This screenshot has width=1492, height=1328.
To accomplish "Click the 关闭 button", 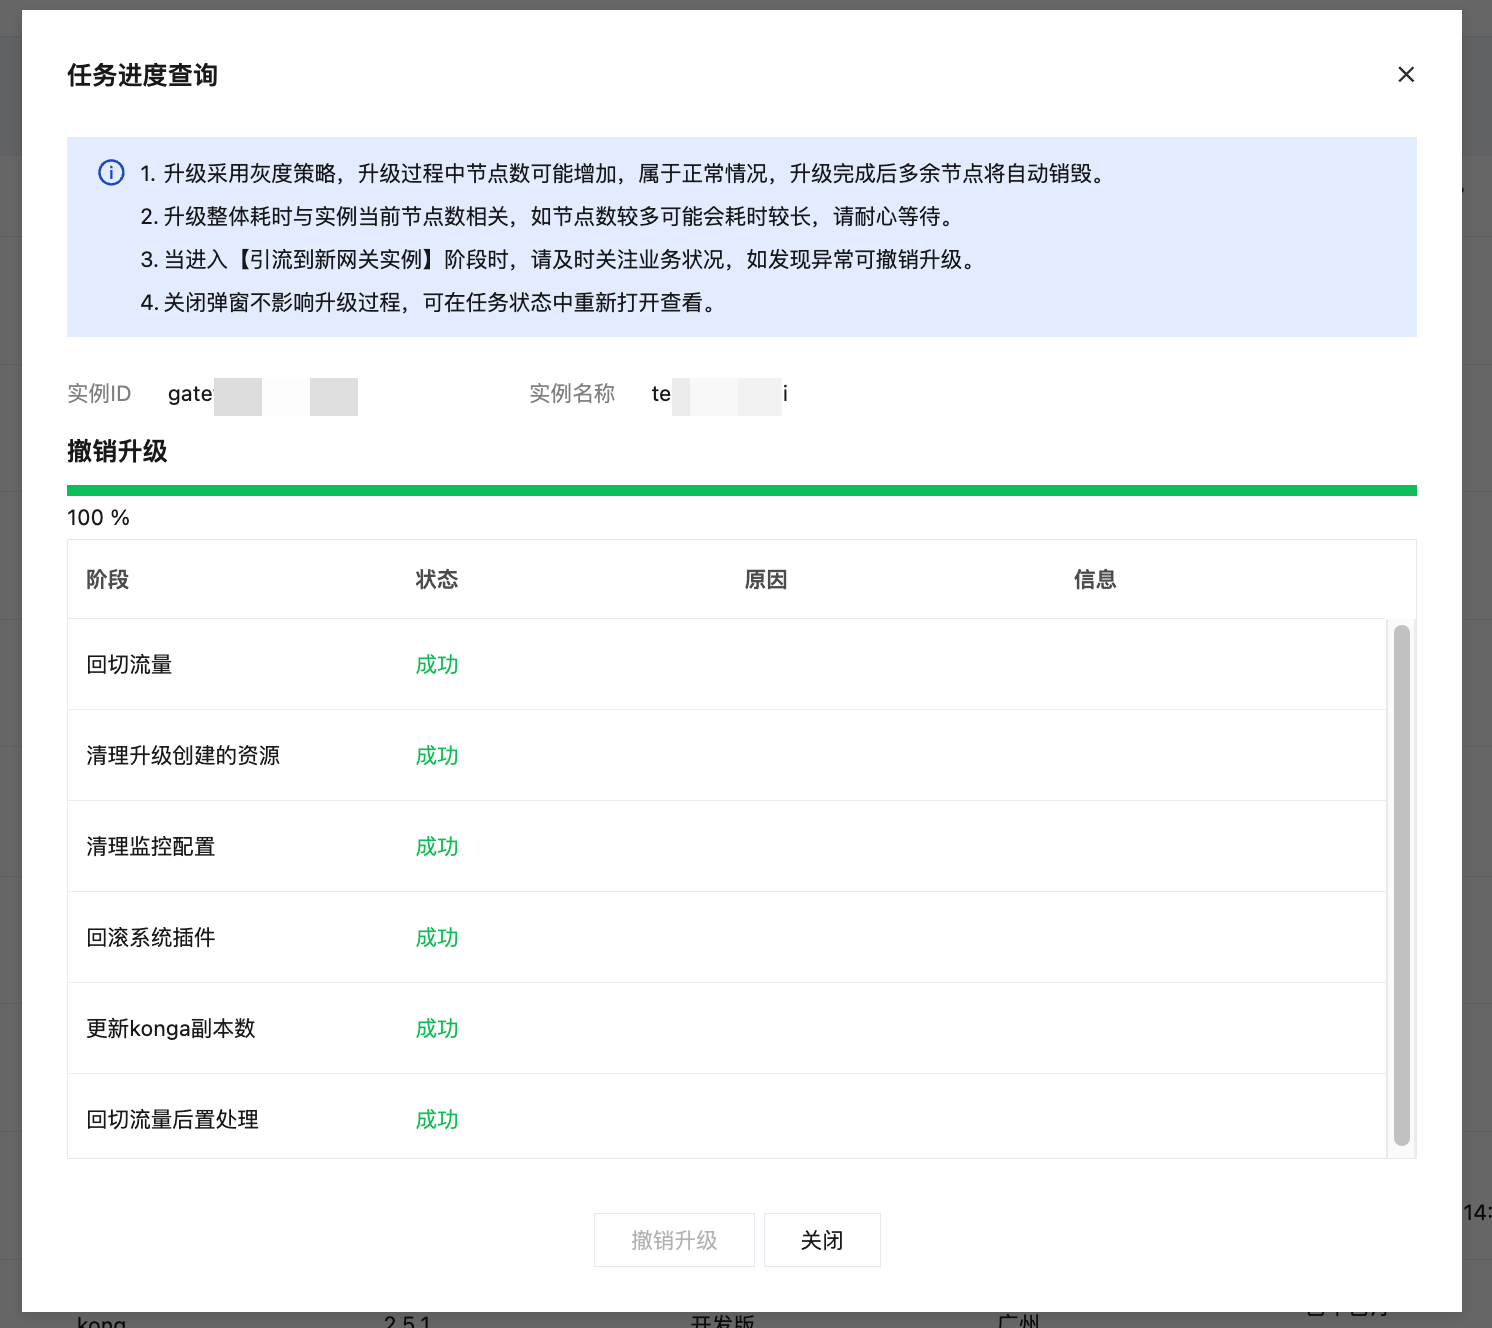I will [822, 1240].
